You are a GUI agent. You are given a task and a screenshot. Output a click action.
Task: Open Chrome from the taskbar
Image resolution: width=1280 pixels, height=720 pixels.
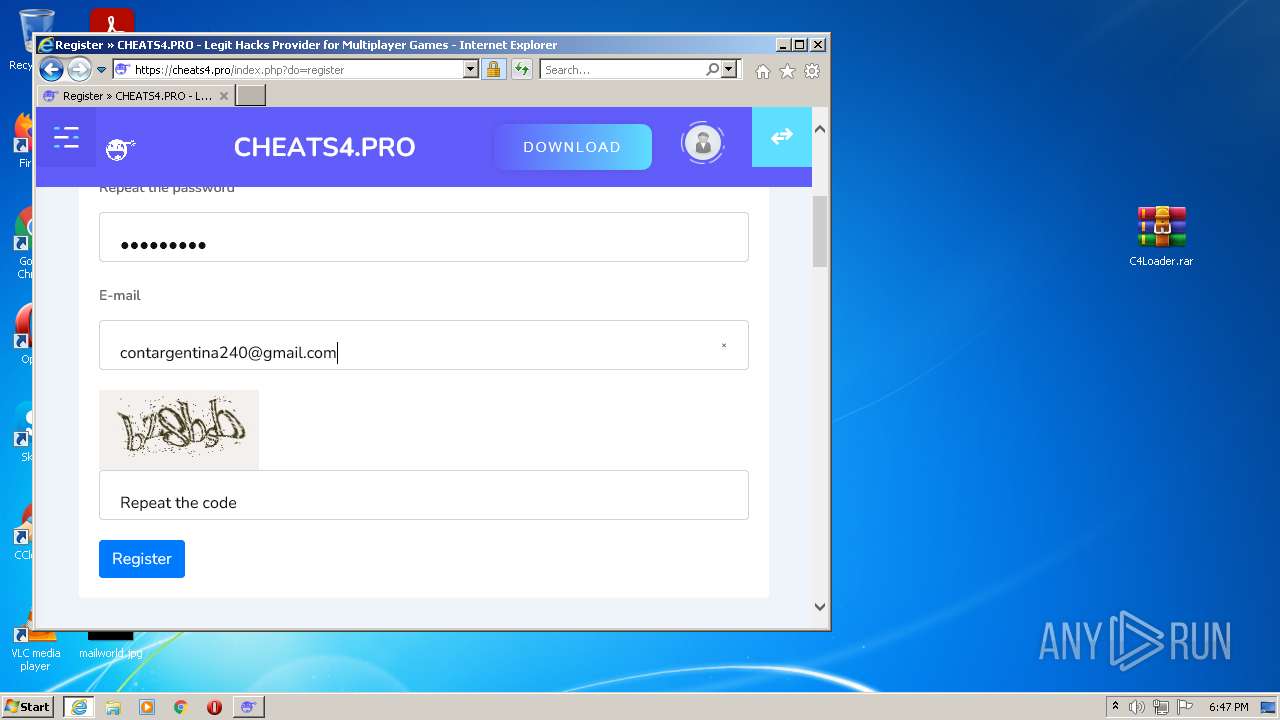pyautogui.click(x=181, y=707)
